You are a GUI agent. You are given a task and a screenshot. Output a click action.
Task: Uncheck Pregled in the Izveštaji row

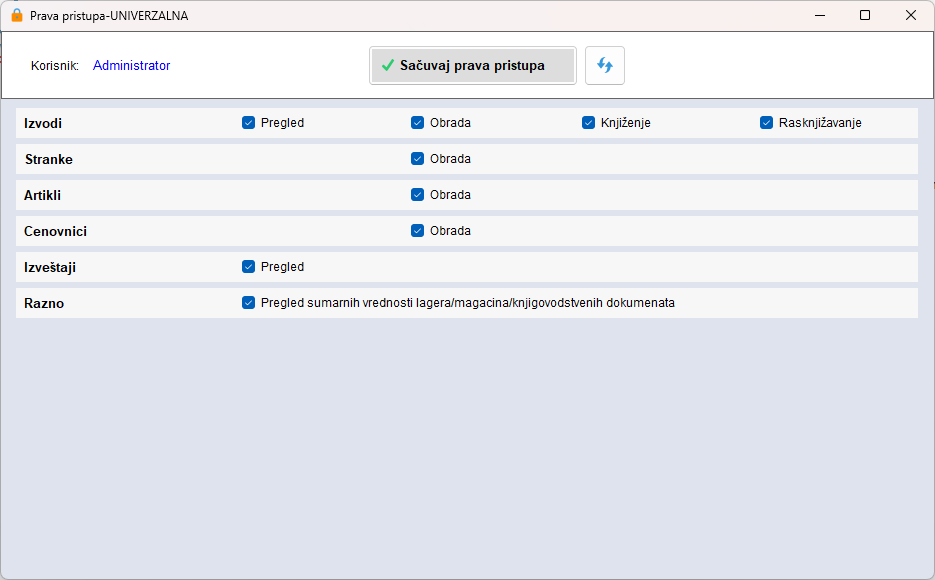[x=249, y=266]
